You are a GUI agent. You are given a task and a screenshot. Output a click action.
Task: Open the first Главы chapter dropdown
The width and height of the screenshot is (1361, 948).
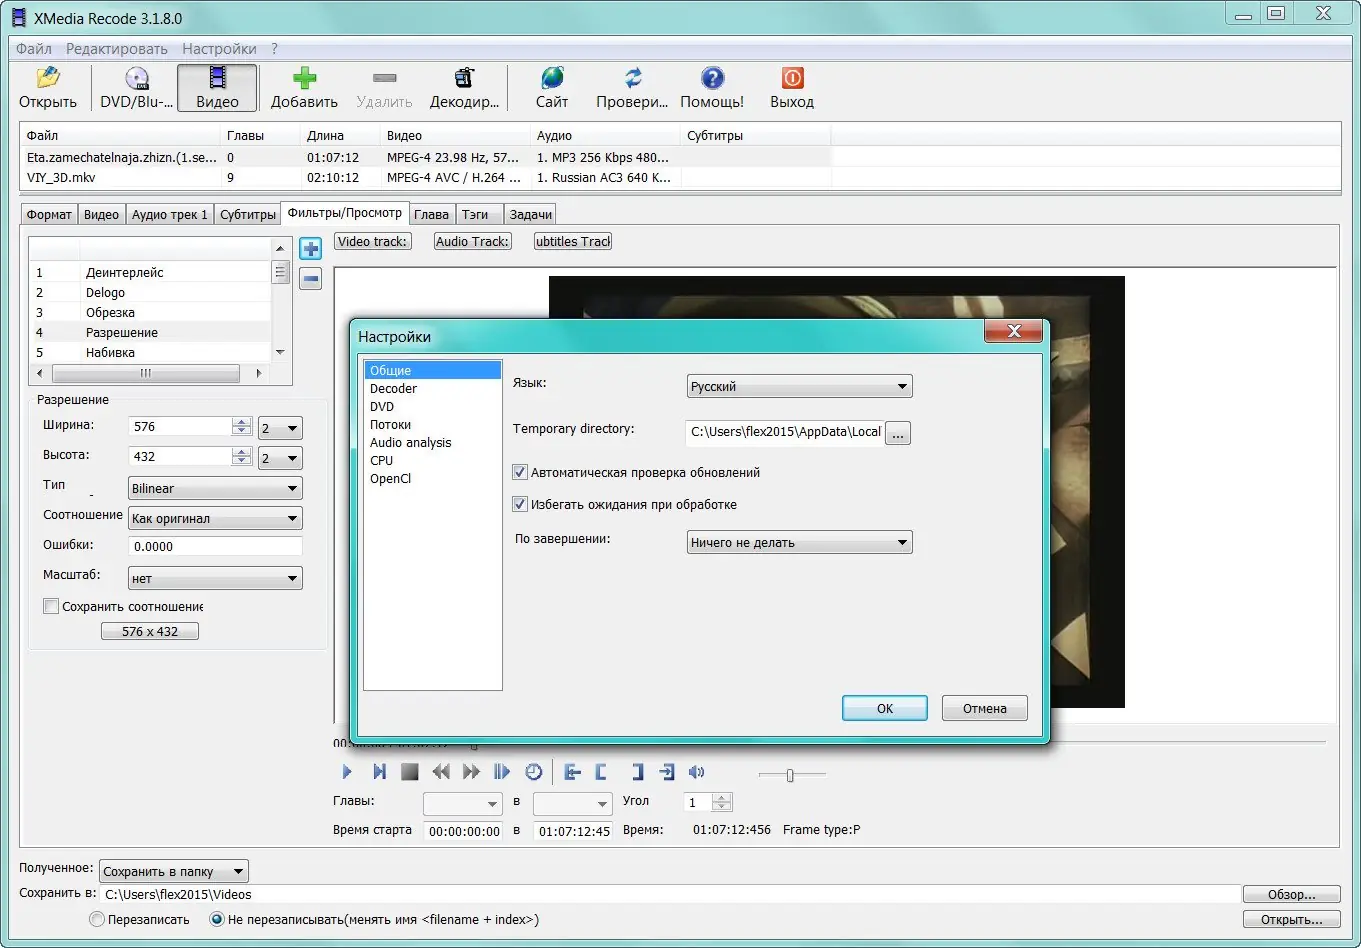463,804
